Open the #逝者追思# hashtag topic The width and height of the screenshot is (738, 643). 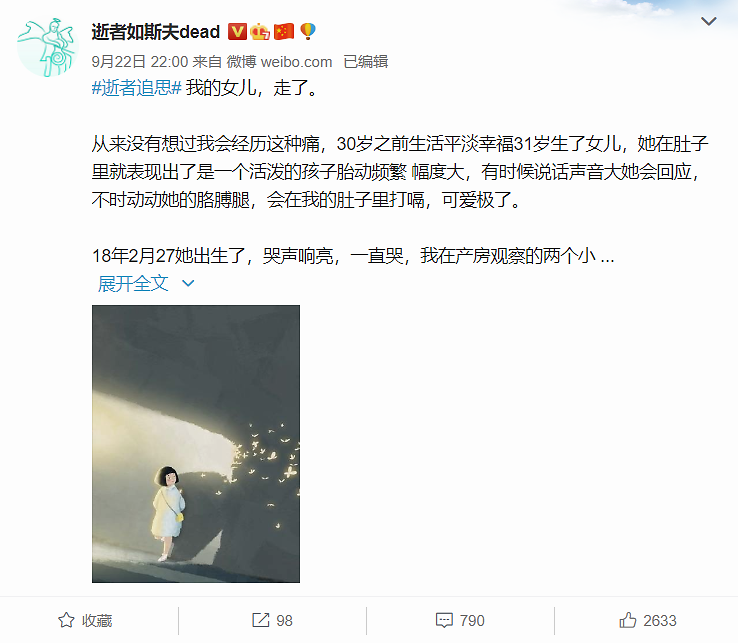tap(136, 88)
